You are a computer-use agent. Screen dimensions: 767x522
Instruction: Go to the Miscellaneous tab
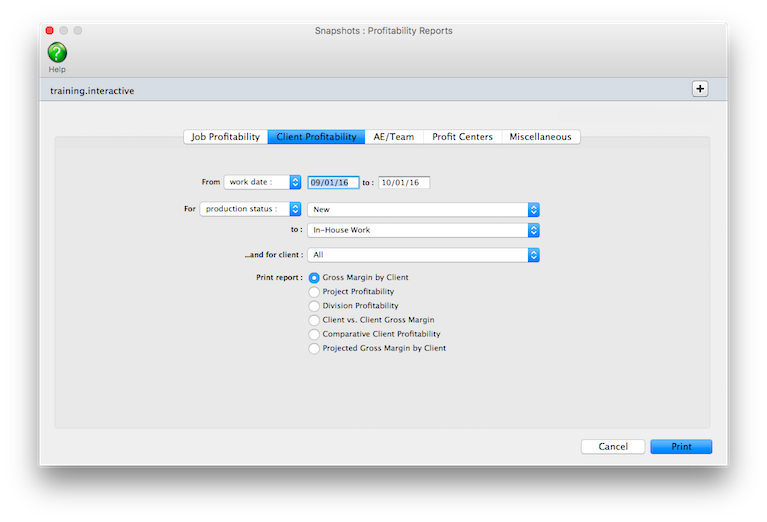[x=540, y=137]
